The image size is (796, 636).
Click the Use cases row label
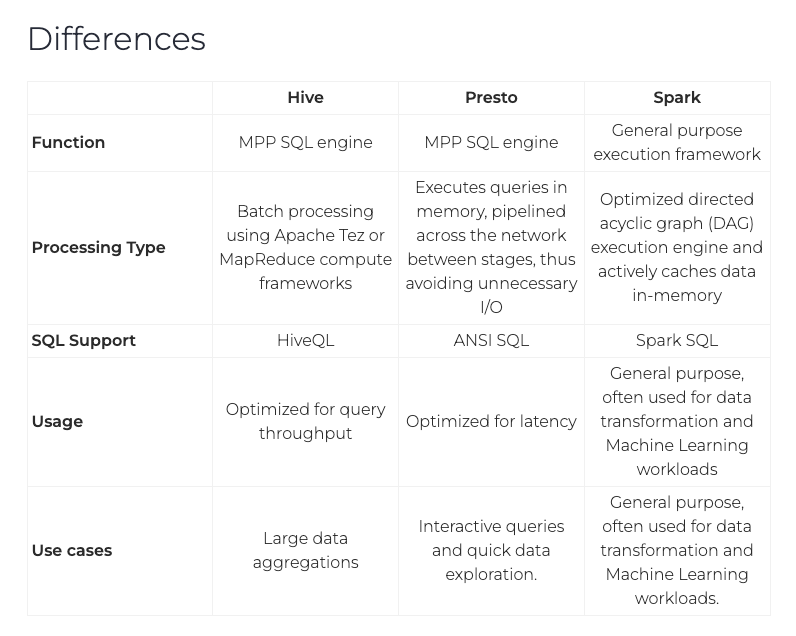(72, 551)
